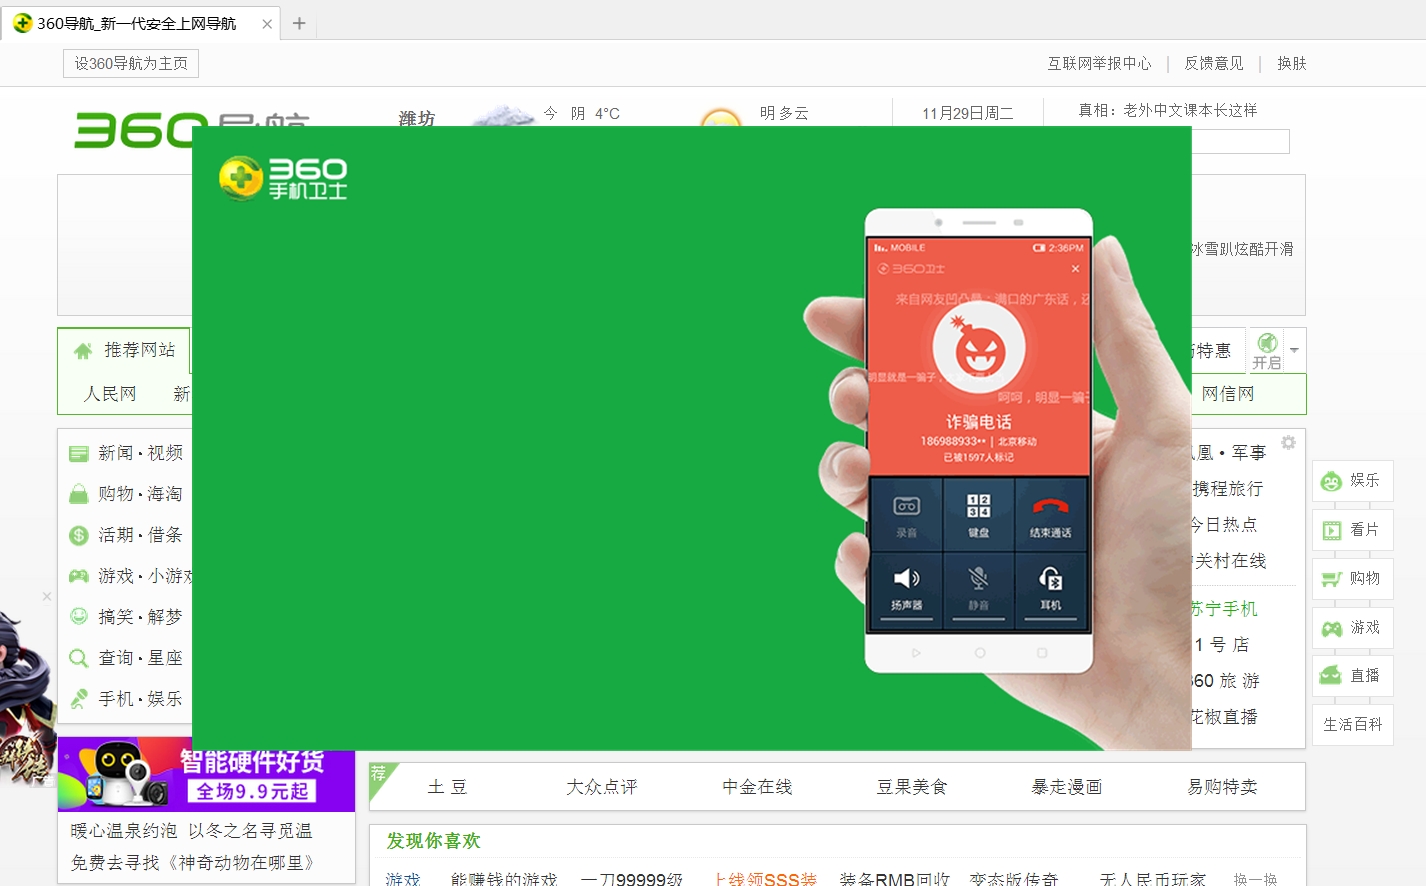The height and width of the screenshot is (886, 1426).
Task: Open 能赚钱的游戏 link
Action: (x=504, y=879)
